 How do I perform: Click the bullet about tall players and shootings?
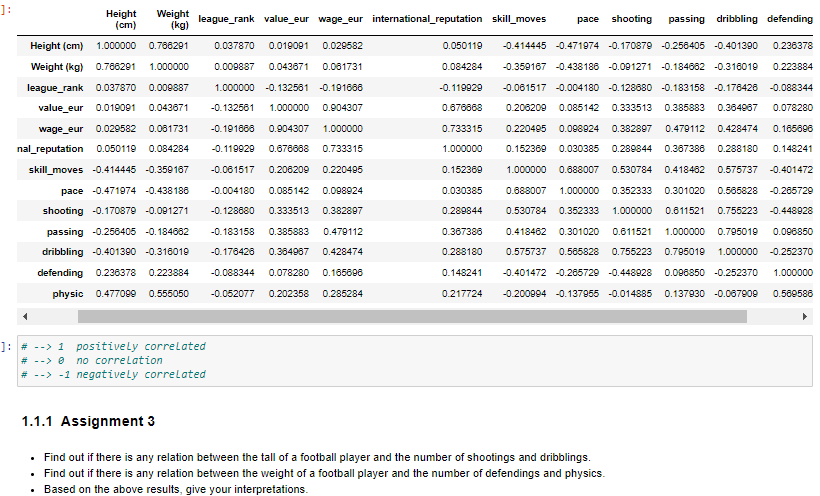tap(317, 458)
